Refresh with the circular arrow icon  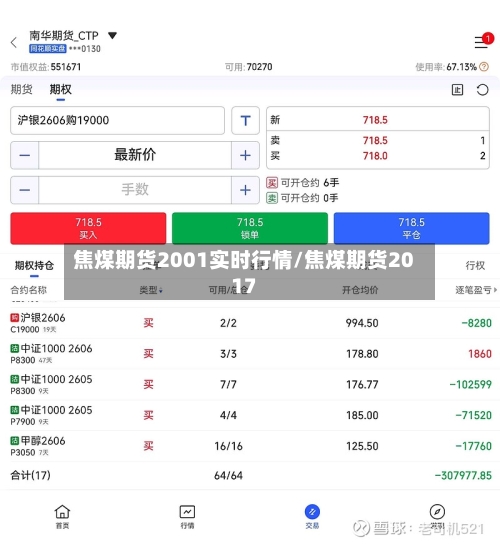pos(482,90)
